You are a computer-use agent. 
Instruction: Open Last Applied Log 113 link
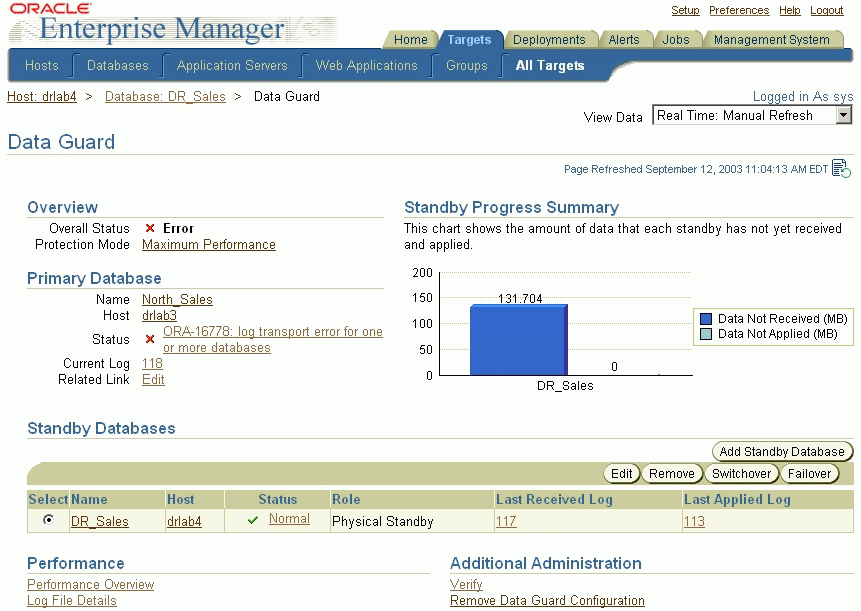[694, 521]
